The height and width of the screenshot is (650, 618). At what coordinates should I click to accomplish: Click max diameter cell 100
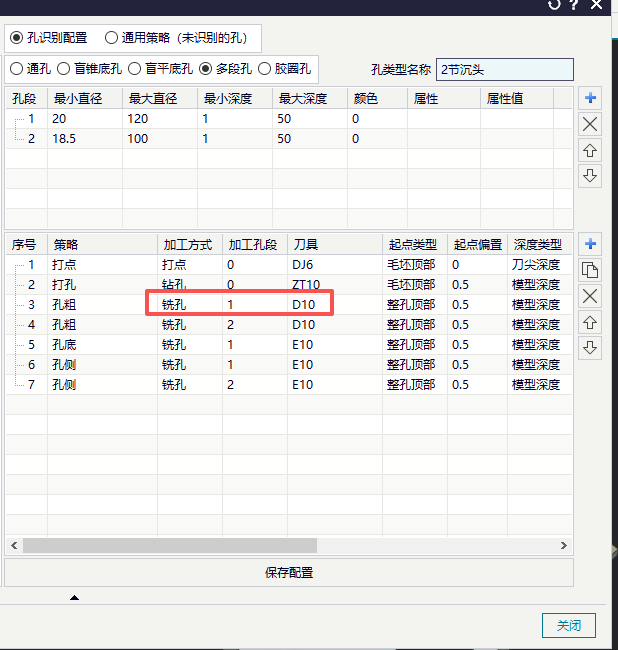coord(160,139)
